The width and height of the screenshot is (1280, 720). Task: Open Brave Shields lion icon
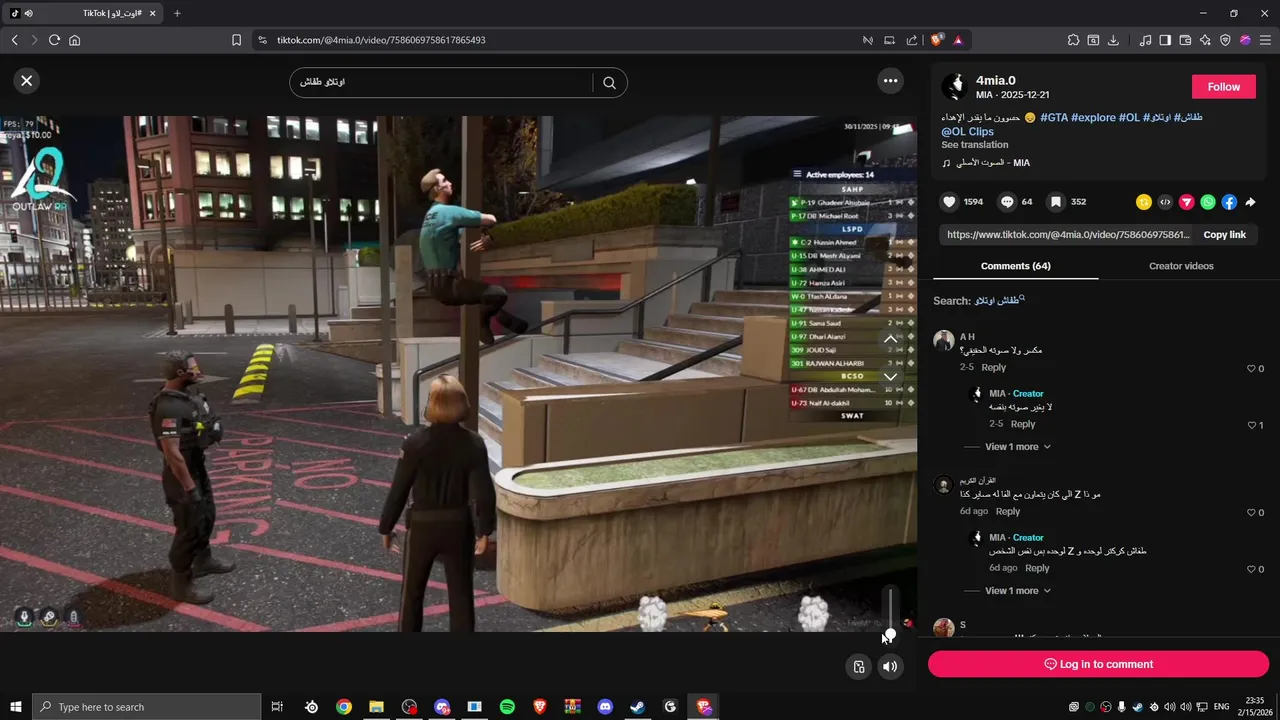(x=936, y=40)
